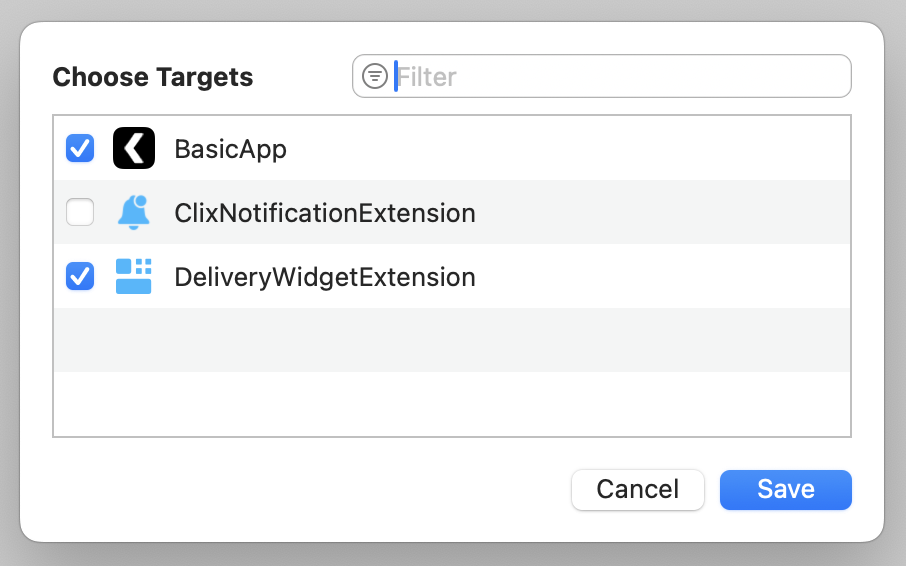Click the black BasicApp app icon
The image size is (906, 566).
[x=134, y=148]
